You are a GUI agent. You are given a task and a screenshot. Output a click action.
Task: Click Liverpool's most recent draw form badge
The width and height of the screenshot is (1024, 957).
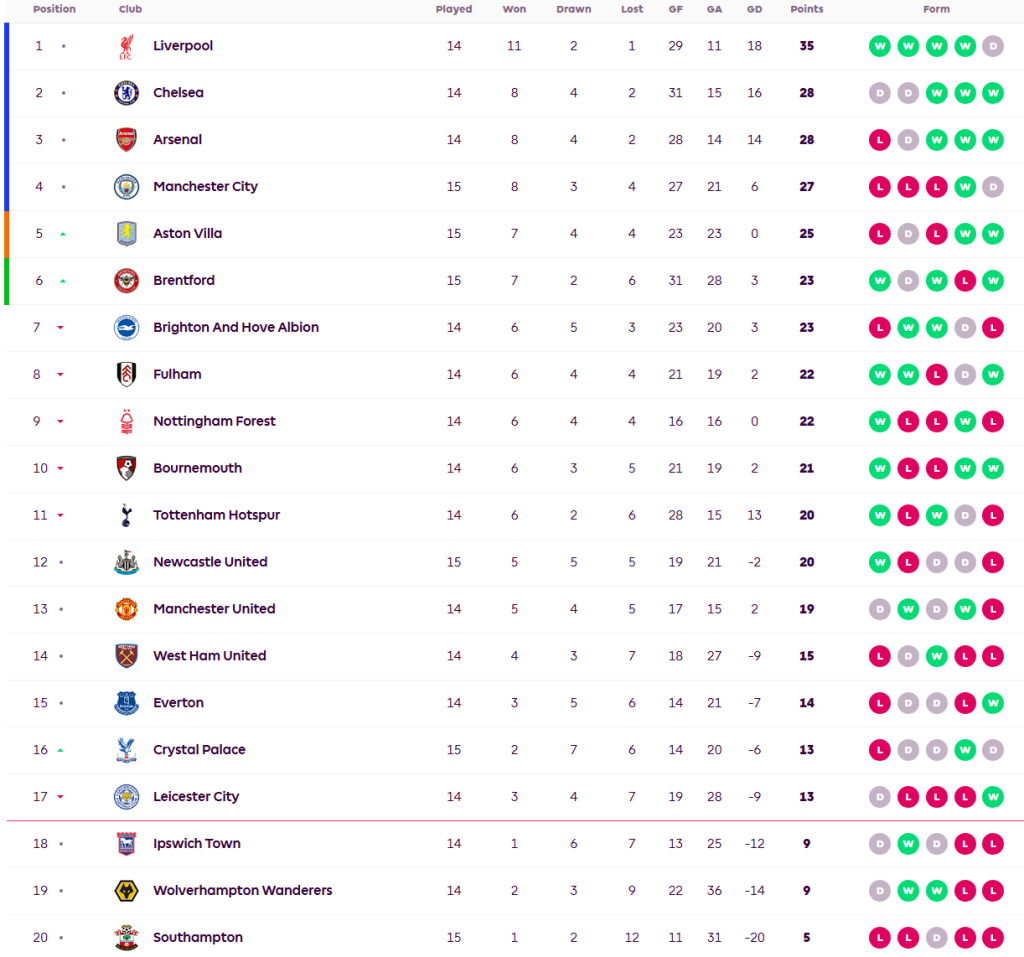click(993, 46)
